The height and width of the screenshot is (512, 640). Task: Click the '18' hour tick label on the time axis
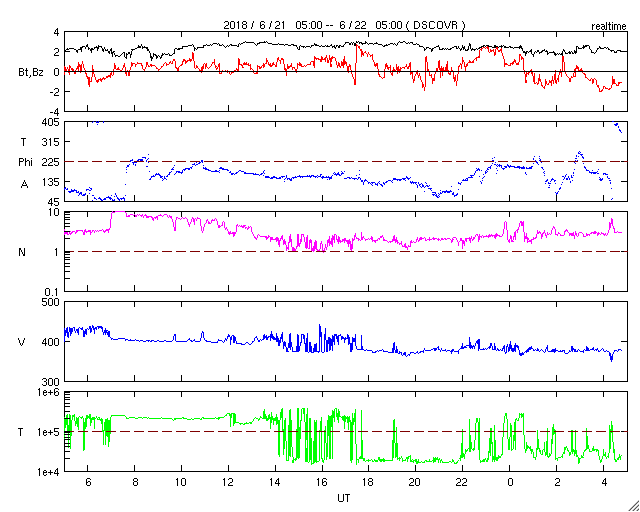(x=369, y=483)
